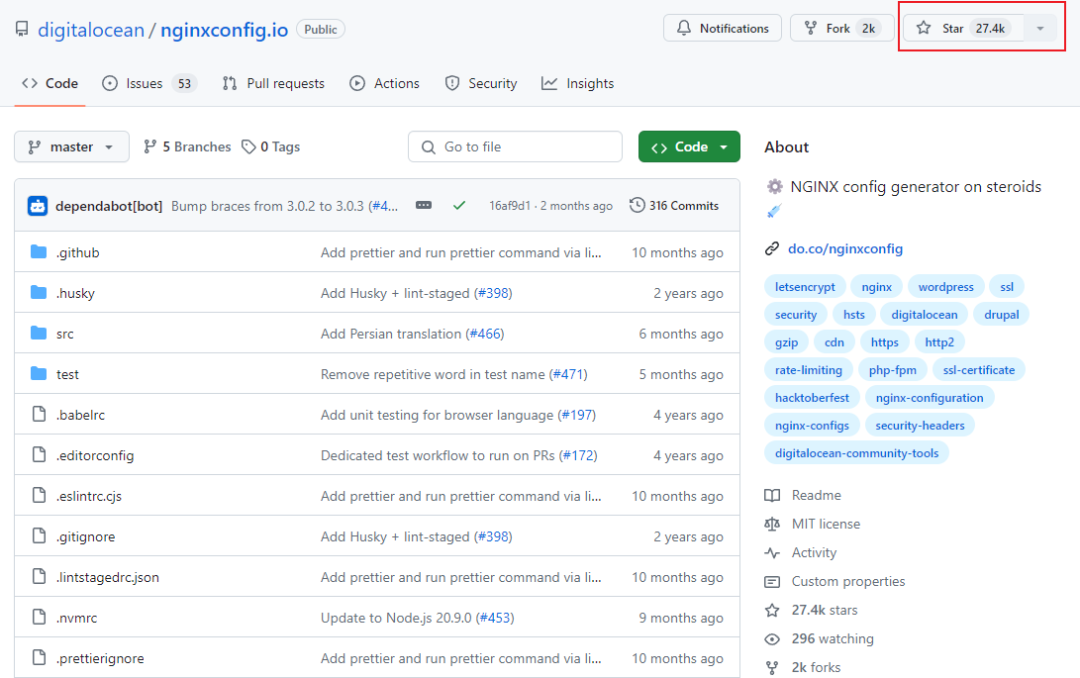Select the drupal topic tag
This screenshot has height=678, width=1080.
click(x=1001, y=314)
